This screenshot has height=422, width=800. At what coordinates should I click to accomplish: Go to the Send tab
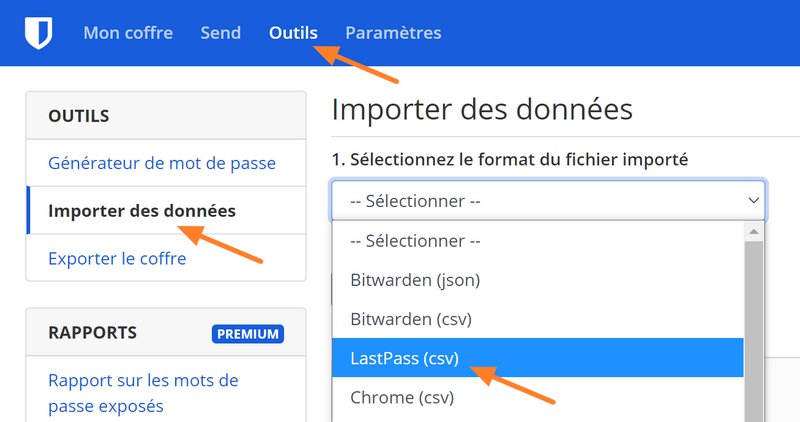pyautogui.click(x=220, y=33)
